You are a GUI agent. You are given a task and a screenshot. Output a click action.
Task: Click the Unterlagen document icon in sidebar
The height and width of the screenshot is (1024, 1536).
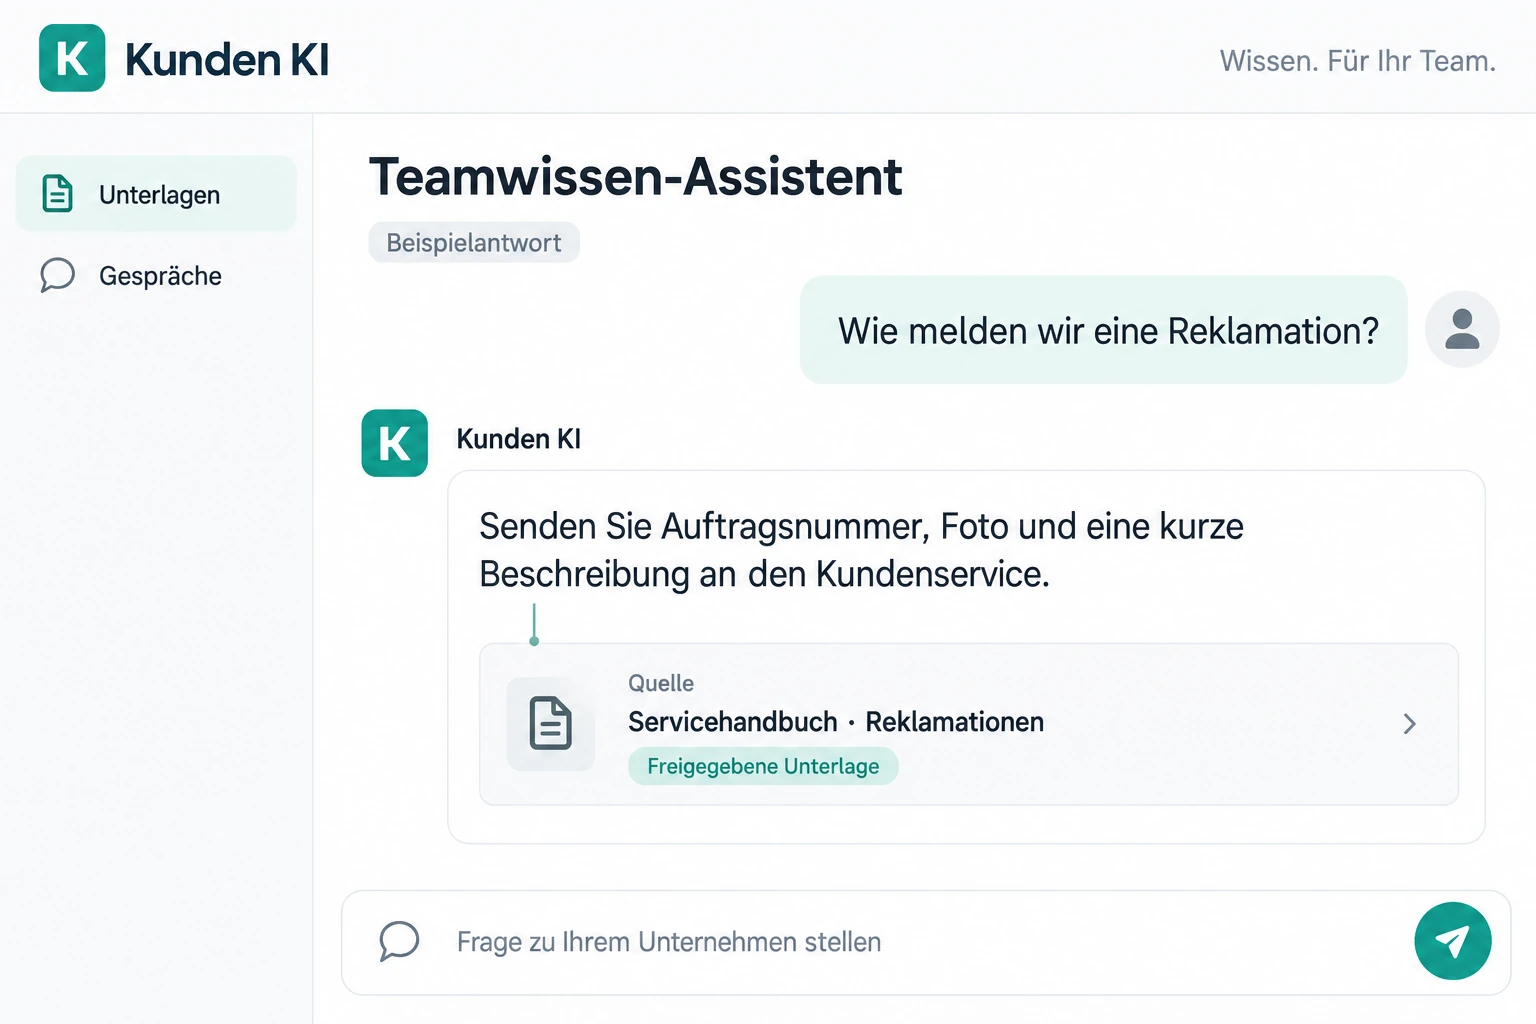(58, 194)
